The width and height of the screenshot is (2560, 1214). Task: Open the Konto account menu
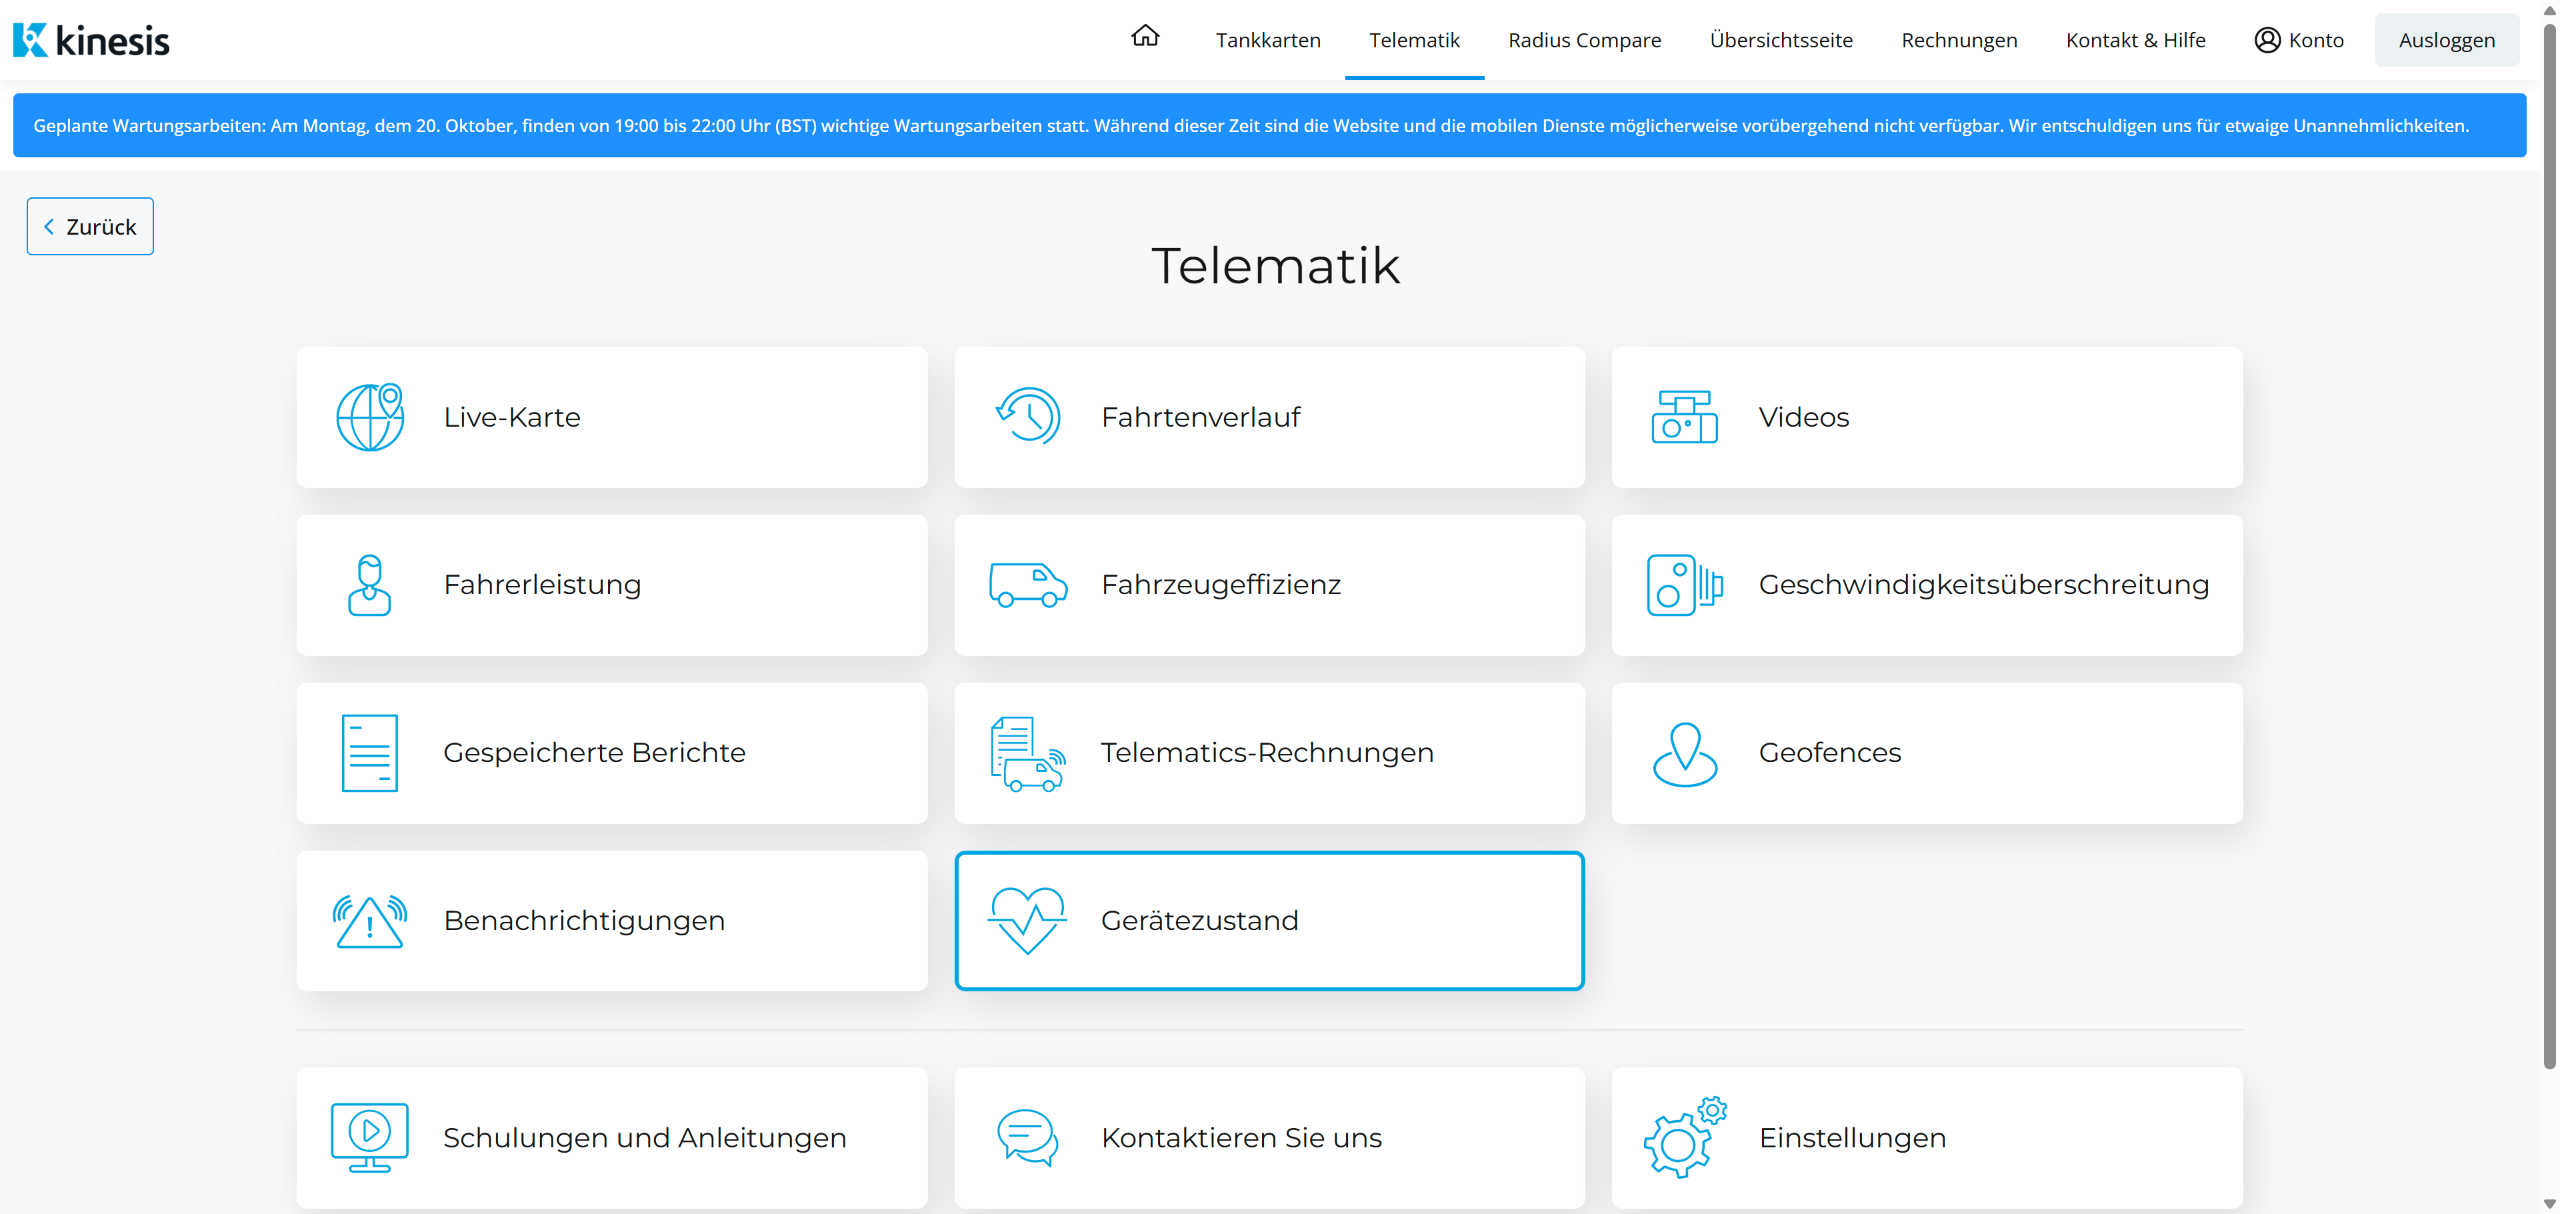tap(2299, 40)
